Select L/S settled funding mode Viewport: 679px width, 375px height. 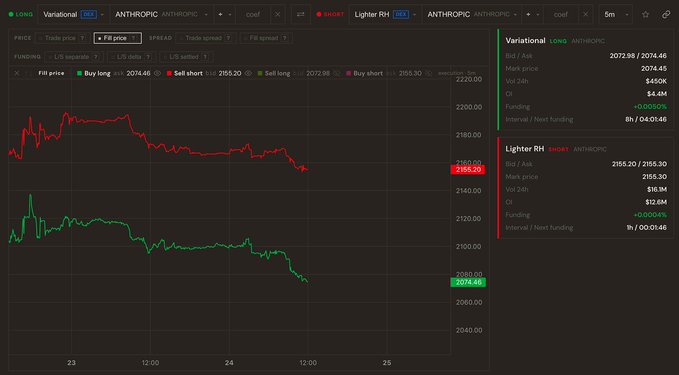tap(187, 57)
